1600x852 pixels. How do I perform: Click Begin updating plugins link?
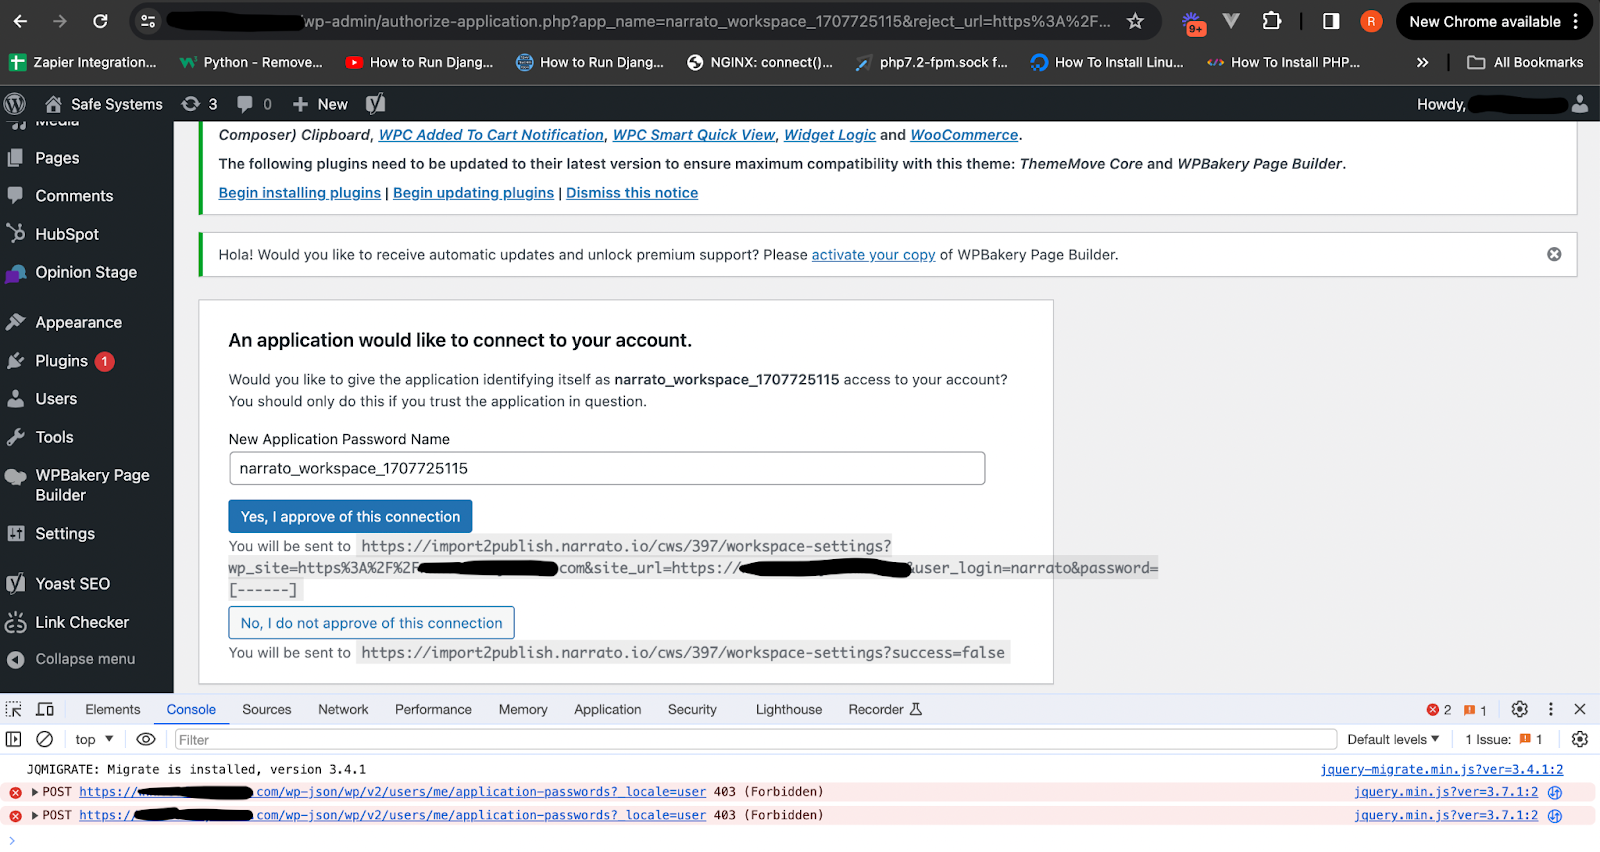(473, 192)
